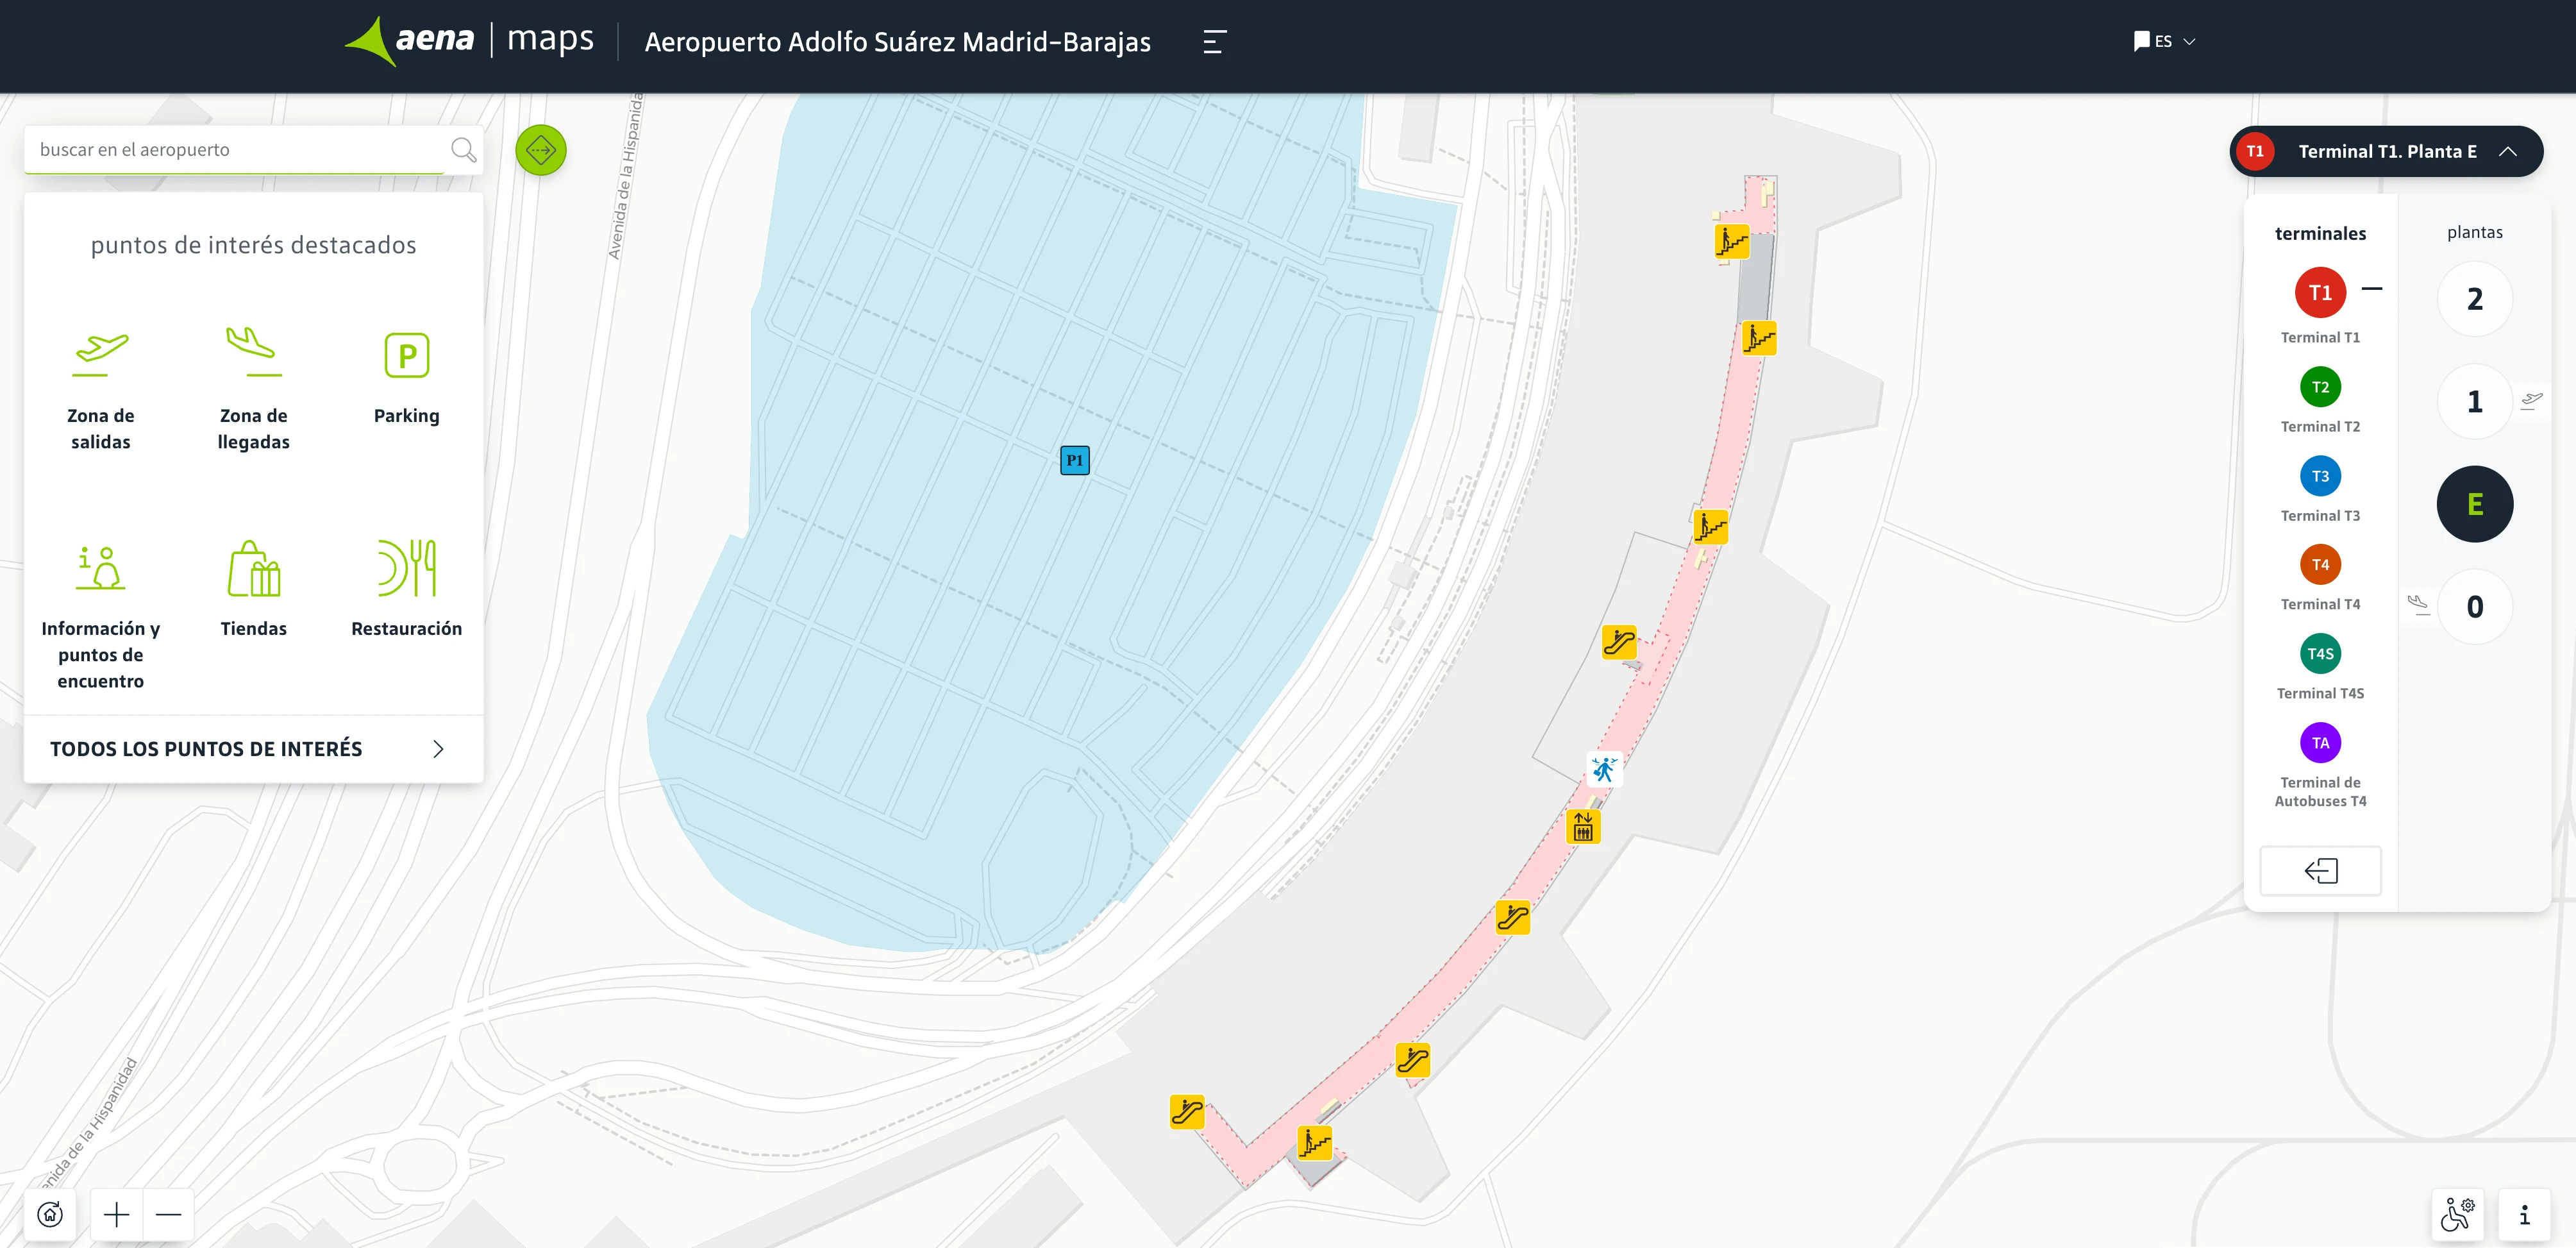The image size is (2576, 1248).
Task: Expand the ES language dropdown
Action: tap(2166, 41)
